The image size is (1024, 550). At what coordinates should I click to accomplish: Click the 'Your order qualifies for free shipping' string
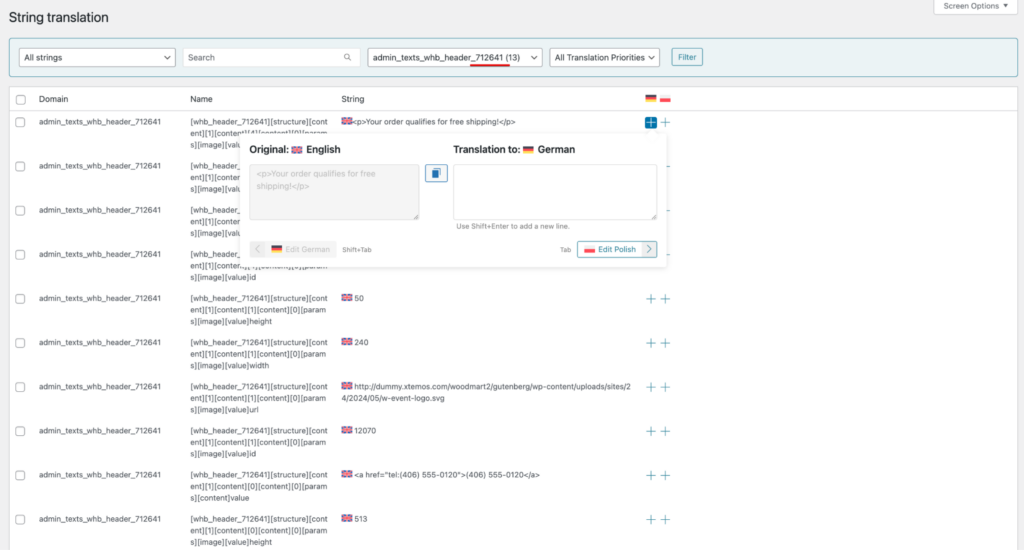point(434,121)
